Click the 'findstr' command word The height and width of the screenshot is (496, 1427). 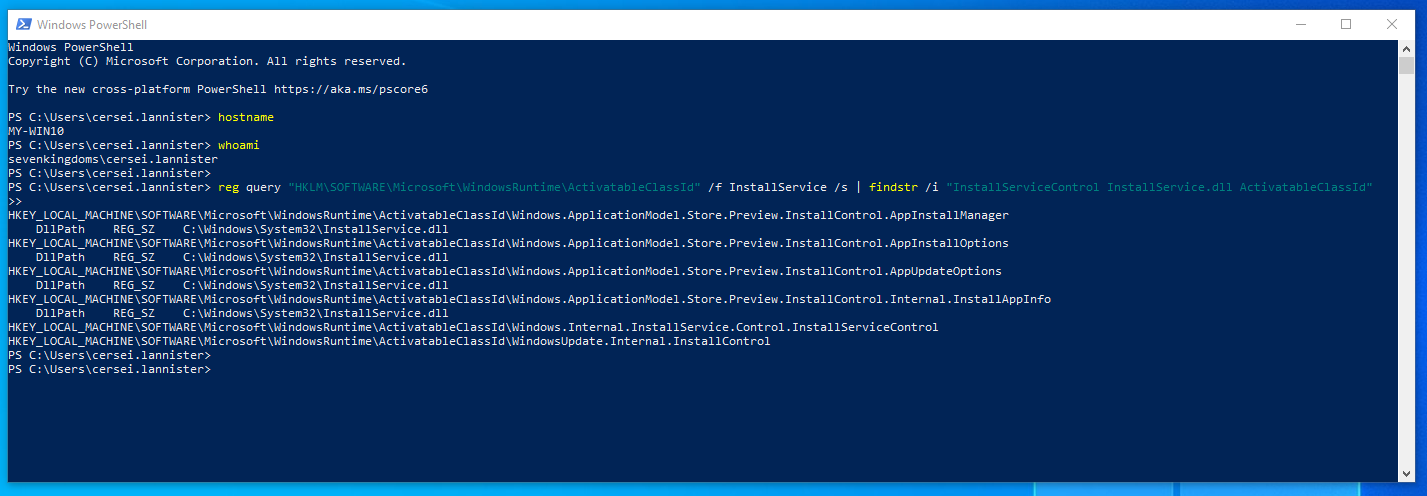pos(894,187)
